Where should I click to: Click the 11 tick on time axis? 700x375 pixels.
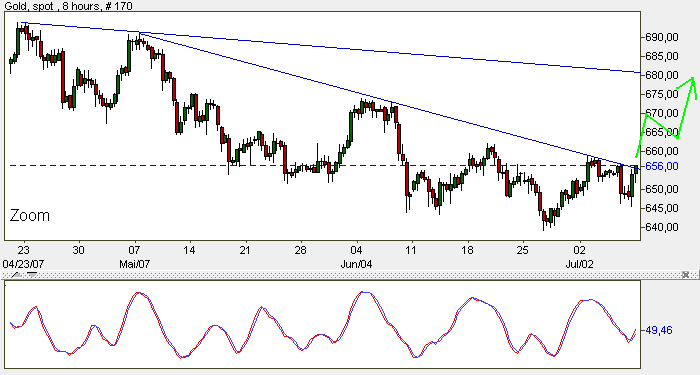tap(411, 250)
